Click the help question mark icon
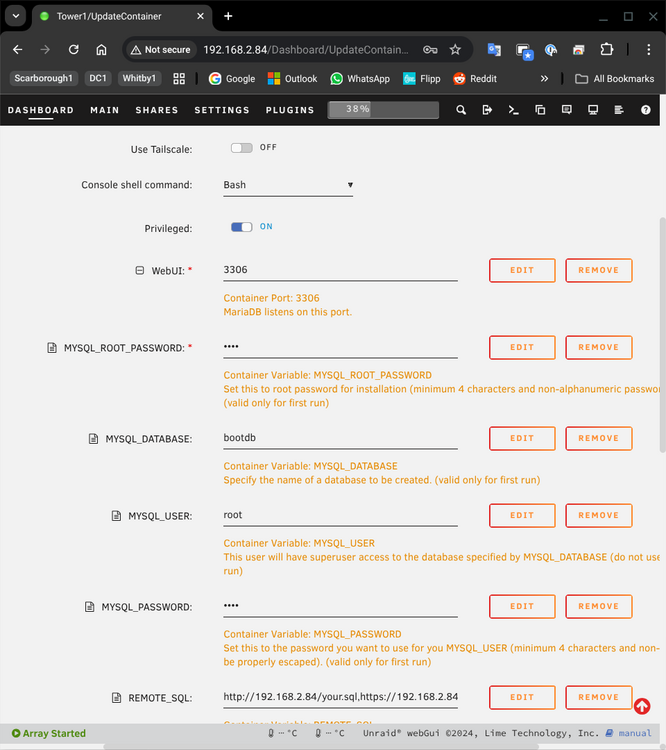Screen dimensions: 666x750 point(645,110)
